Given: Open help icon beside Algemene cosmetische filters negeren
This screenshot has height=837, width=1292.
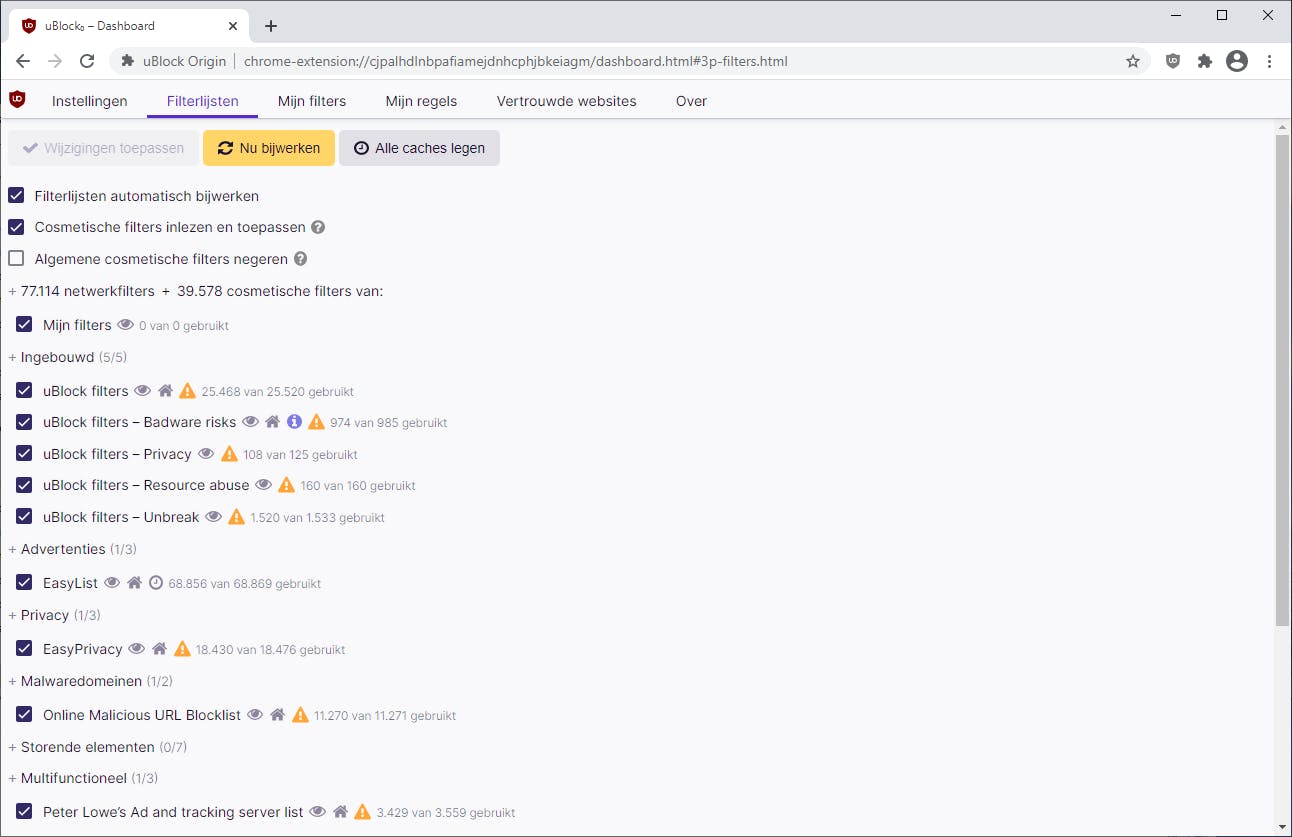Looking at the screenshot, I should [x=299, y=259].
